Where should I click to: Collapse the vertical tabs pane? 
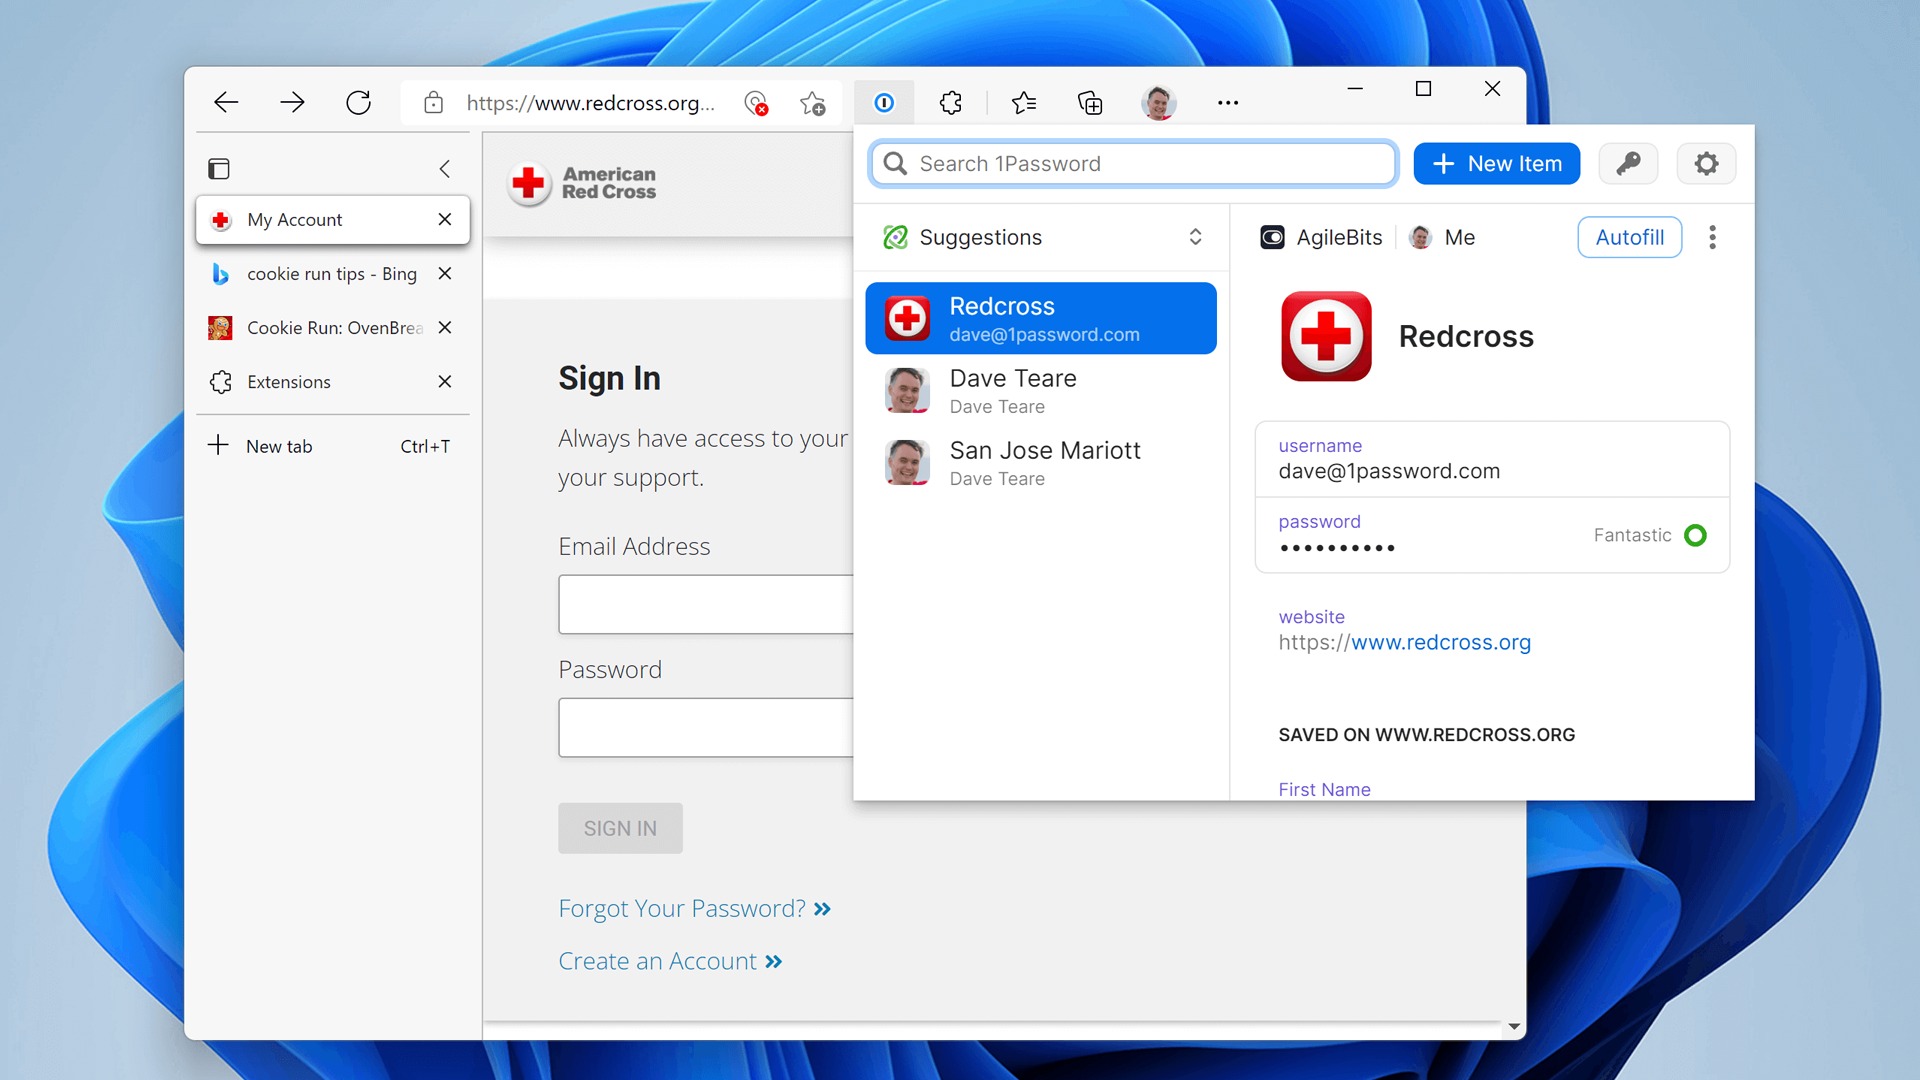point(445,168)
